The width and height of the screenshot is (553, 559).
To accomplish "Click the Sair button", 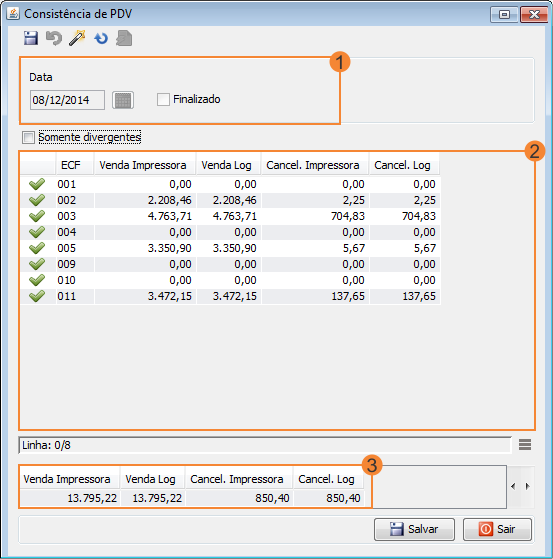I will pos(497,529).
